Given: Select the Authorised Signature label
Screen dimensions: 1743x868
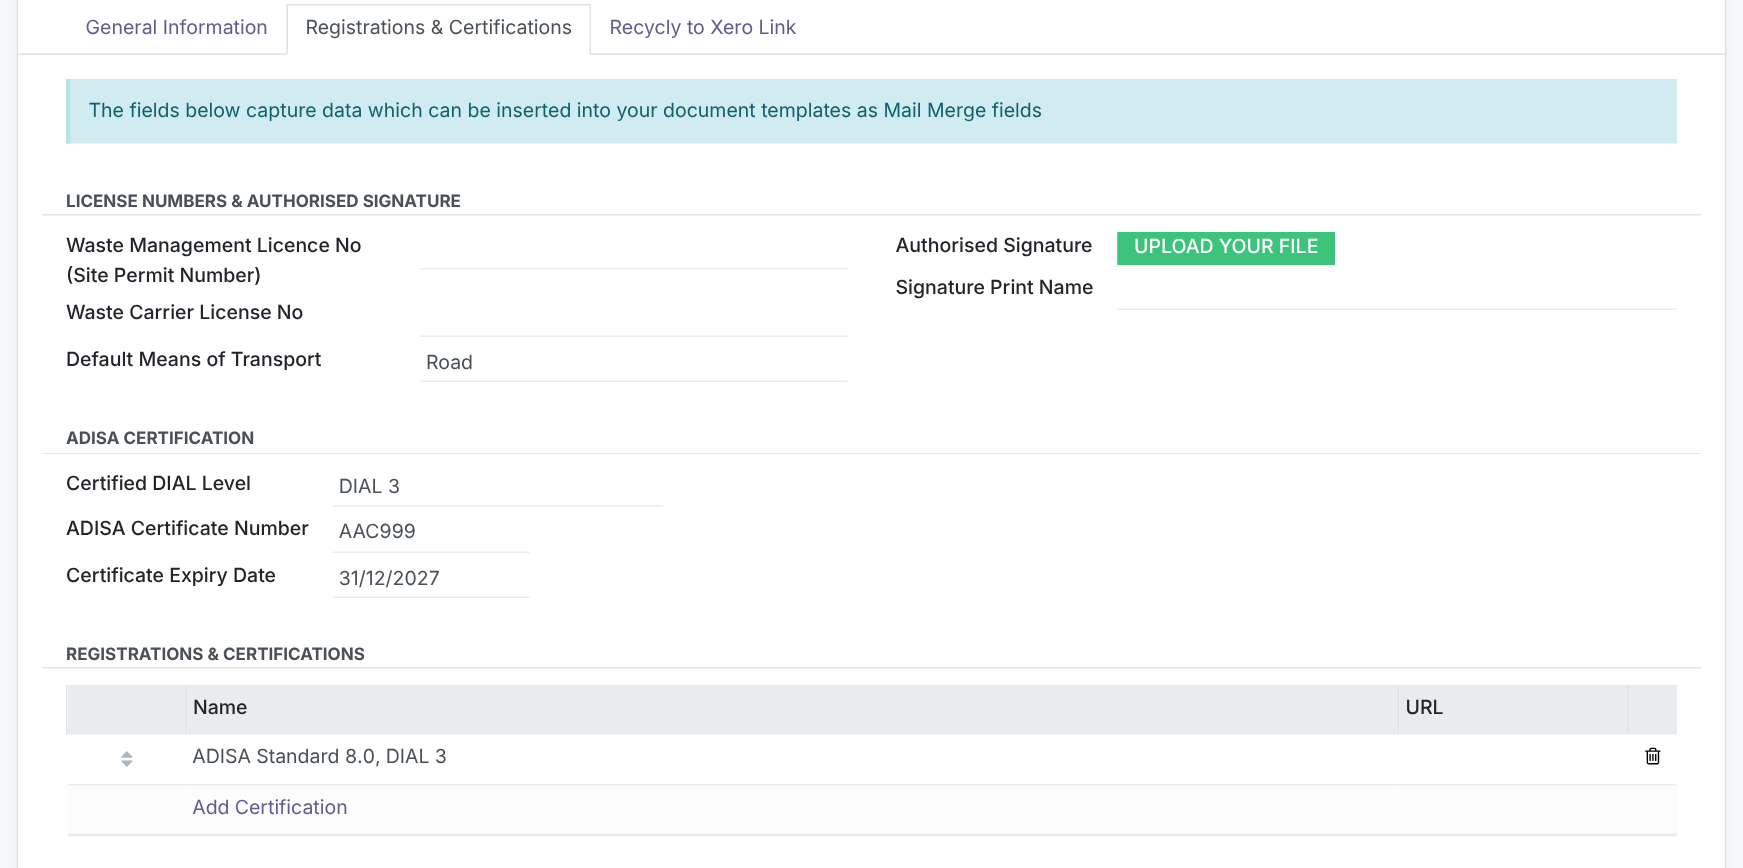Looking at the screenshot, I should [x=993, y=245].
